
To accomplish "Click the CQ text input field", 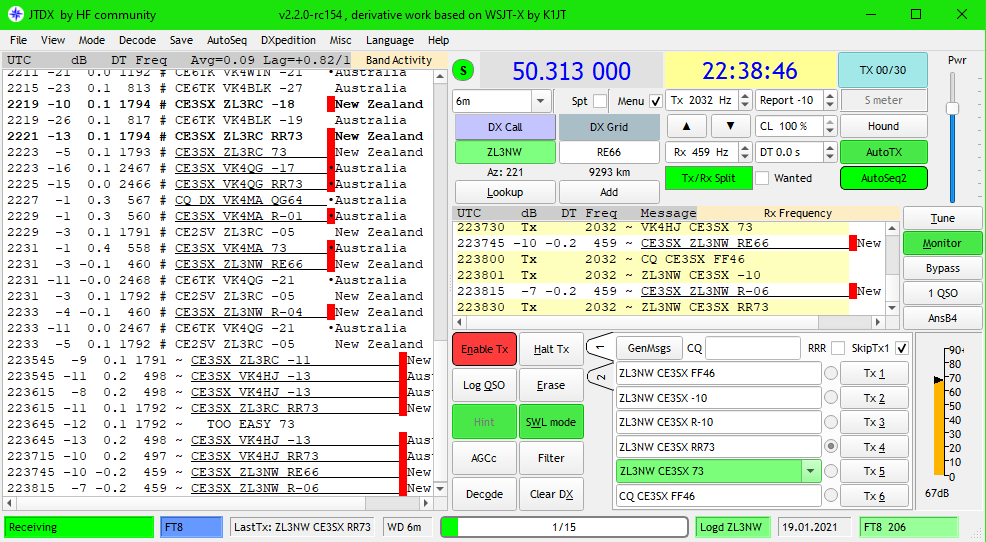I will point(752,349).
